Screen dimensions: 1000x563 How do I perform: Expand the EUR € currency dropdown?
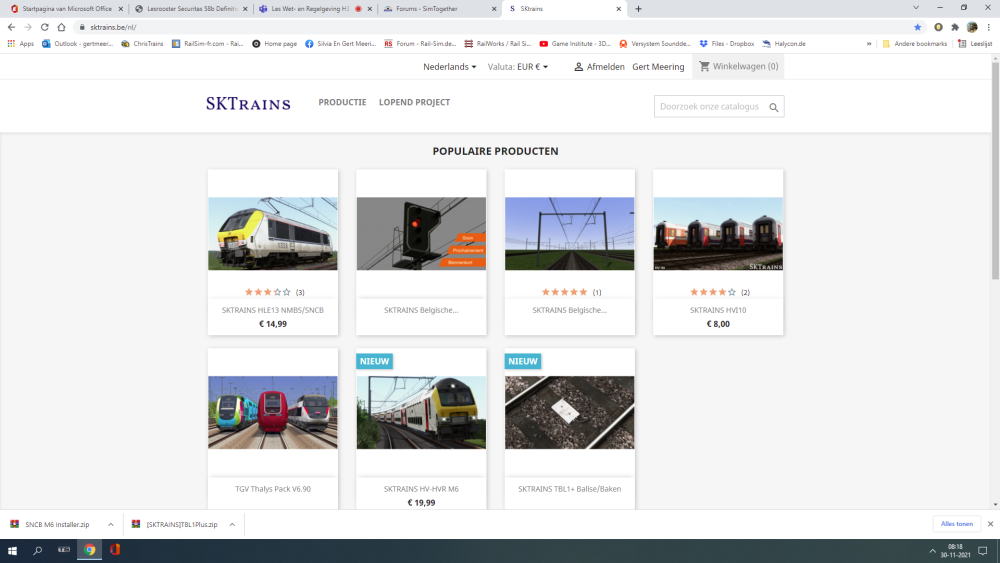pyautogui.click(x=518, y=67)
